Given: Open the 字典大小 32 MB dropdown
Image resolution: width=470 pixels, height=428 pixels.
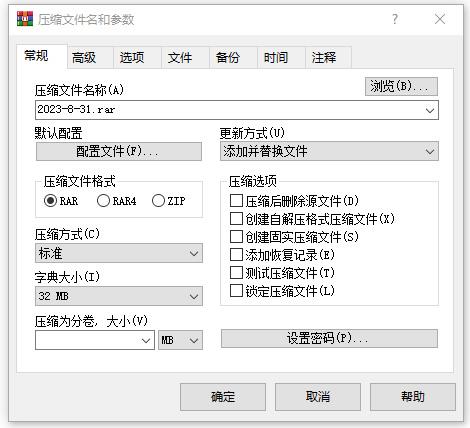Looking at the screenshot, I should point(119,296).
